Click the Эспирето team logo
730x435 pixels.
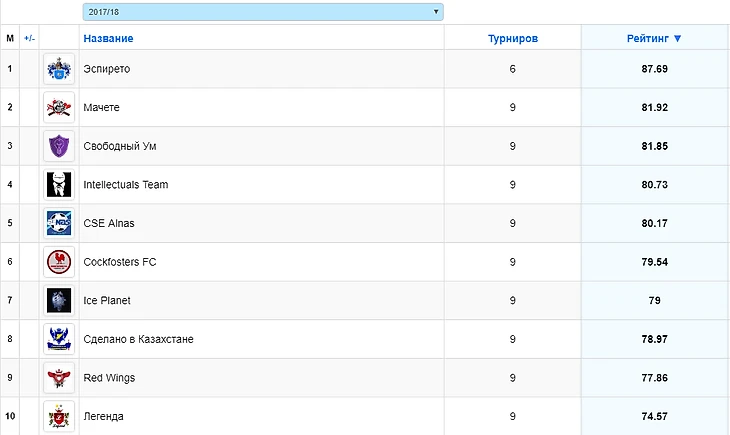pos(59,69)
